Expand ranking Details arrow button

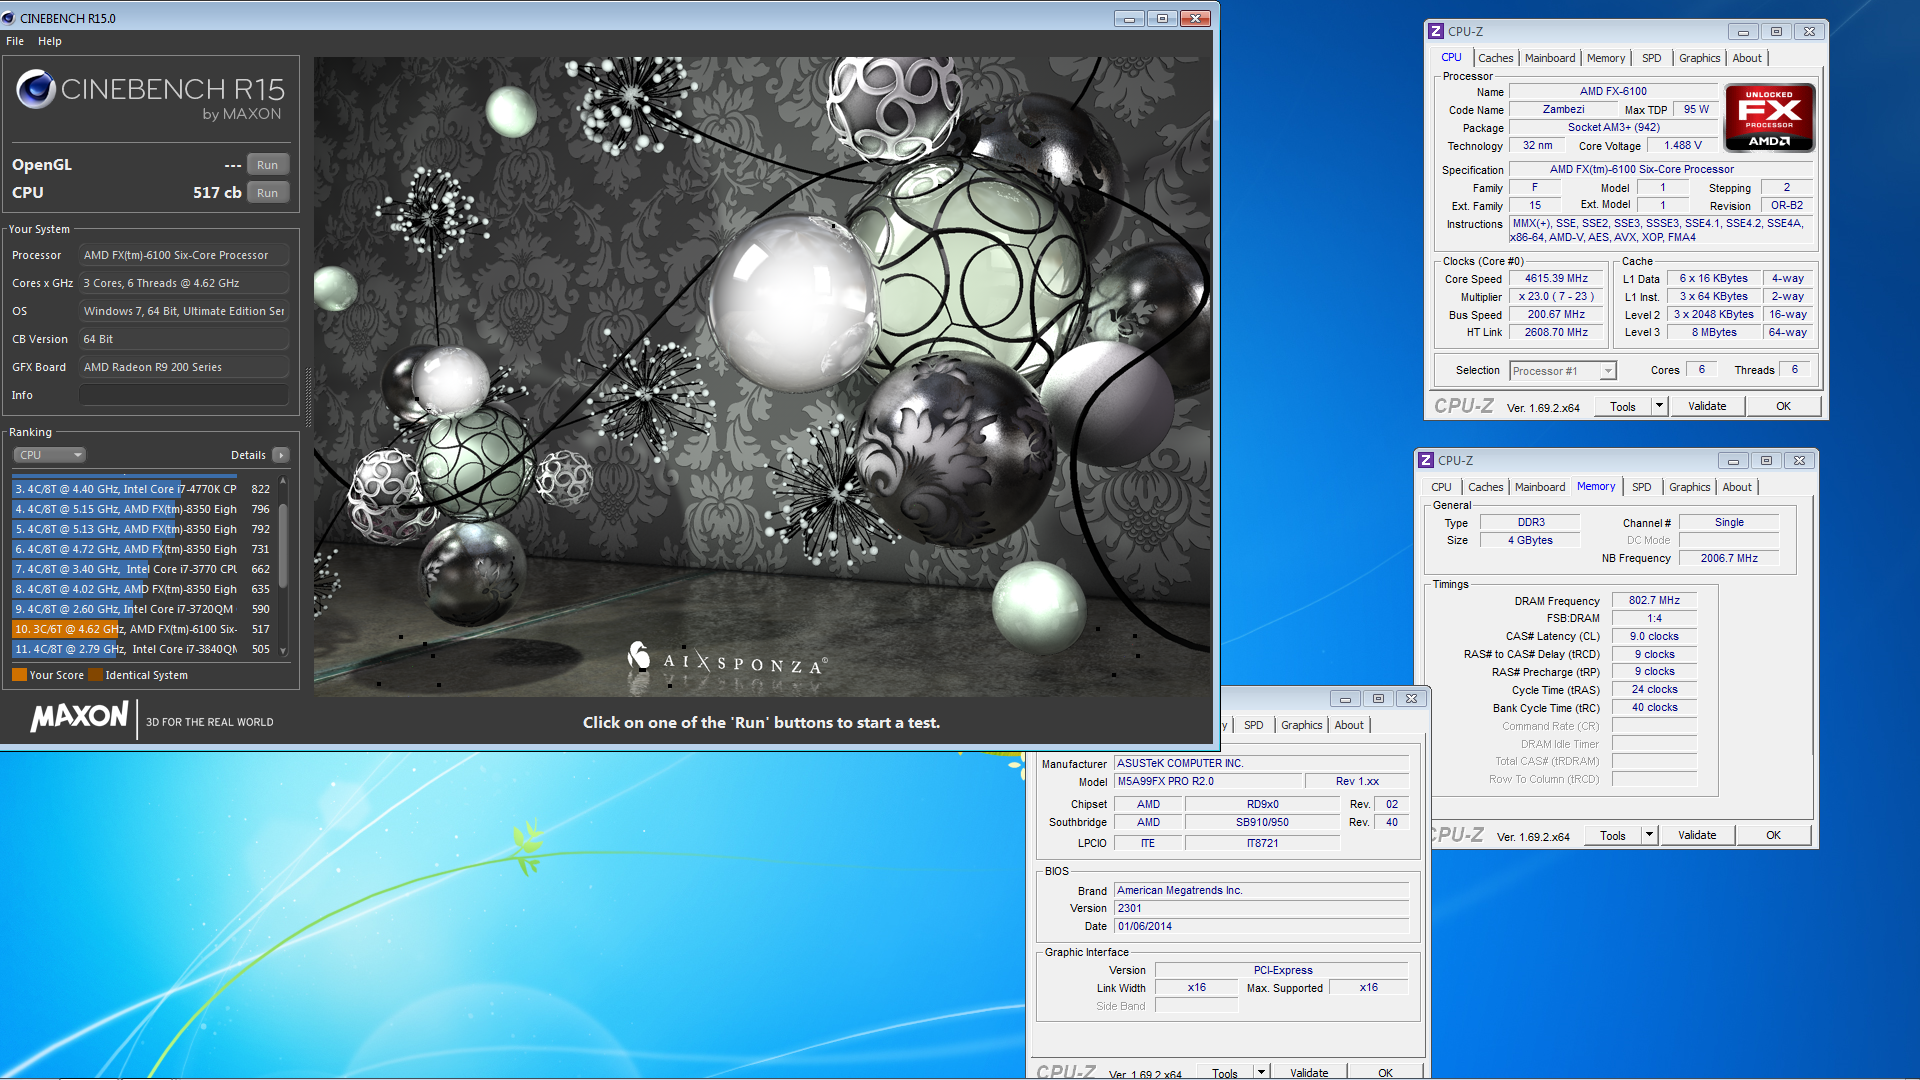(x=281, y=455)
